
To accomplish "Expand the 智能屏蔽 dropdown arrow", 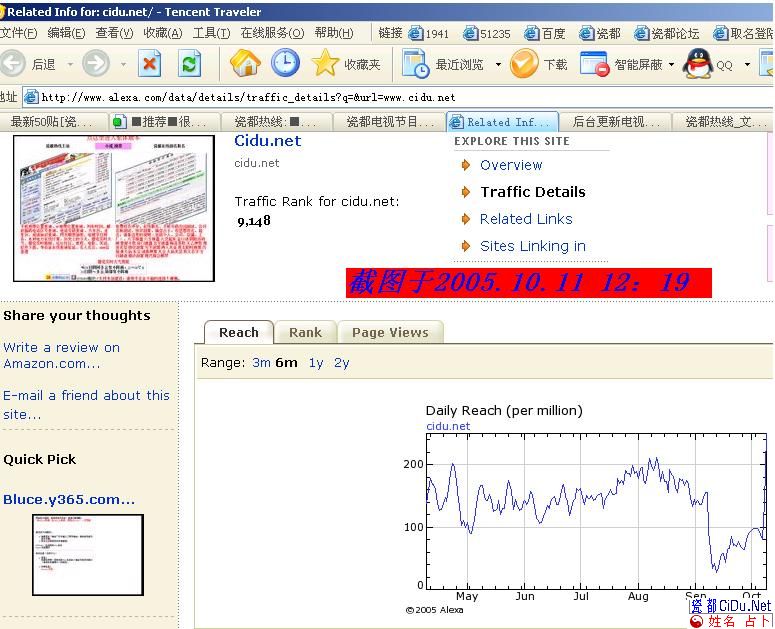I will click(x=671, y=65).
